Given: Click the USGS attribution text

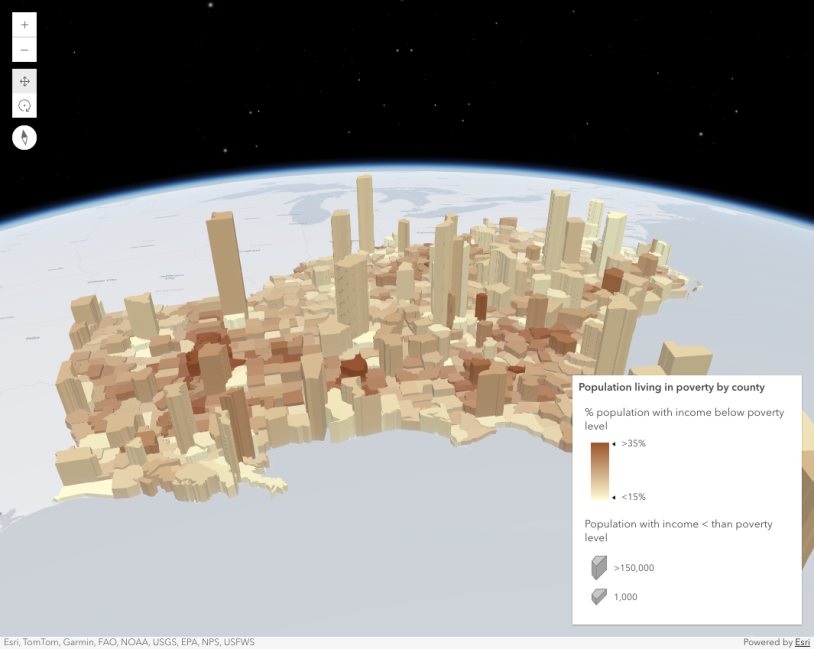Looking at the screenshot, I should (x=163, y=642).
